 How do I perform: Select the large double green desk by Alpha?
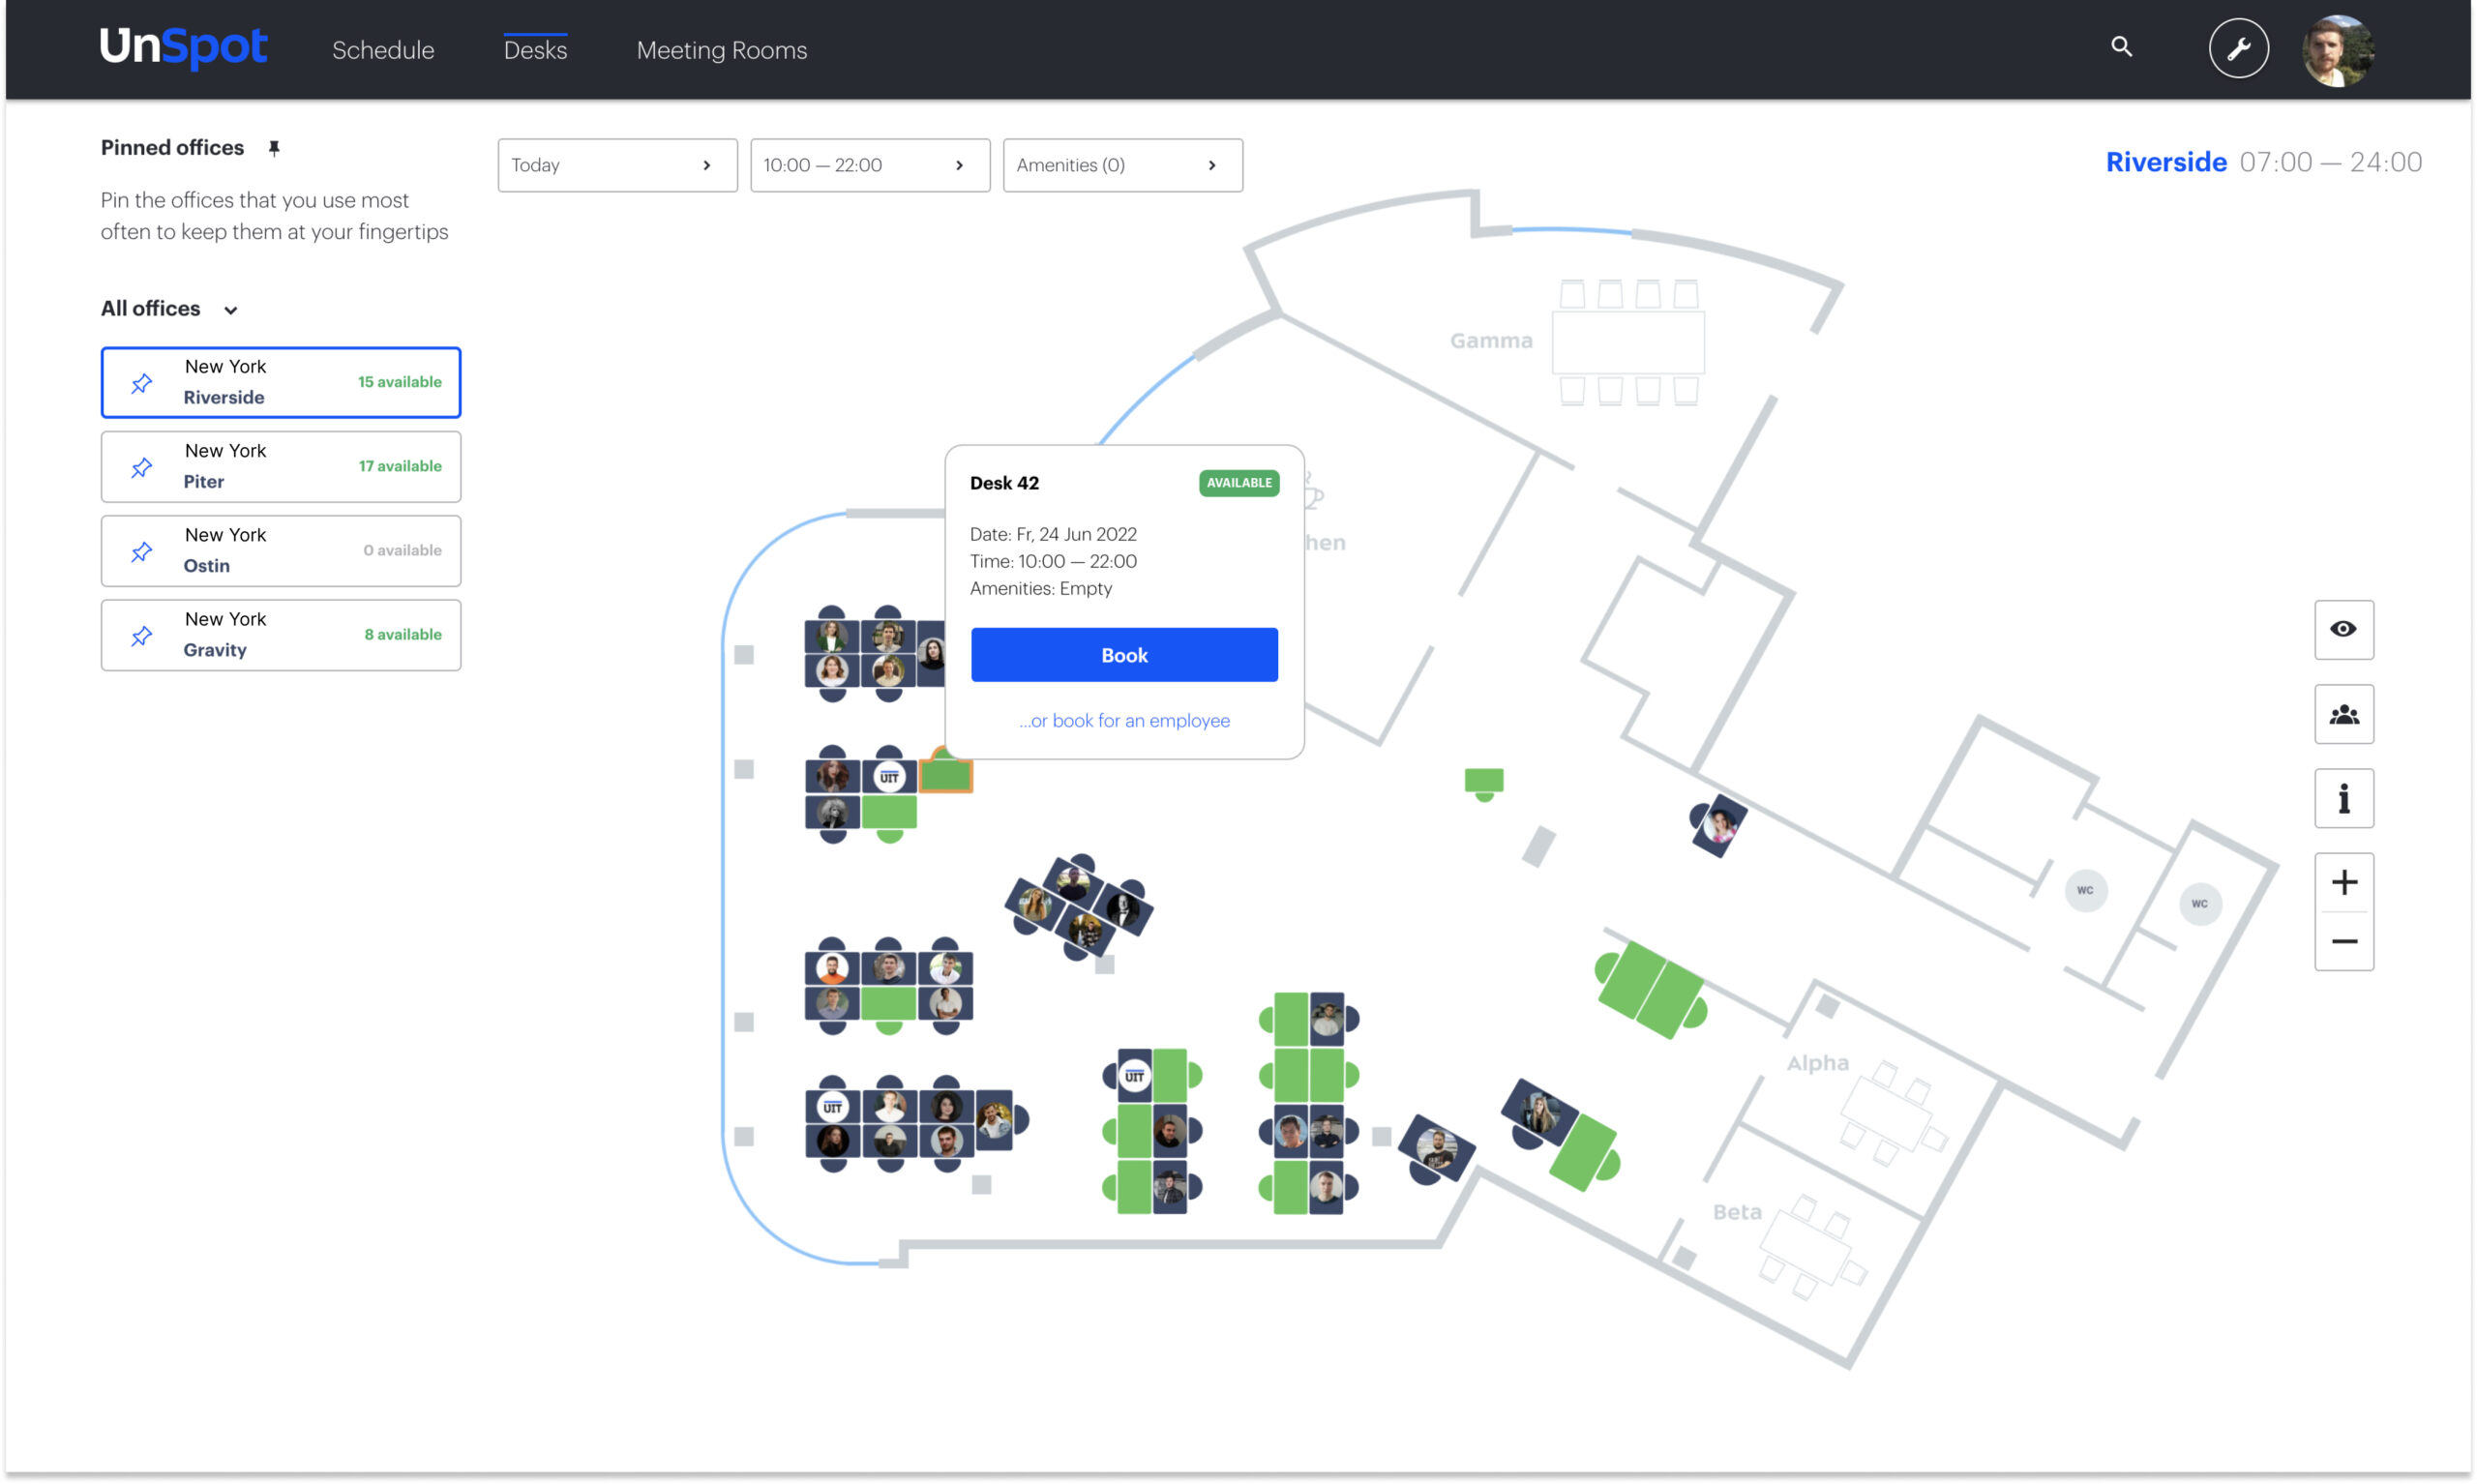[1650, 991]
